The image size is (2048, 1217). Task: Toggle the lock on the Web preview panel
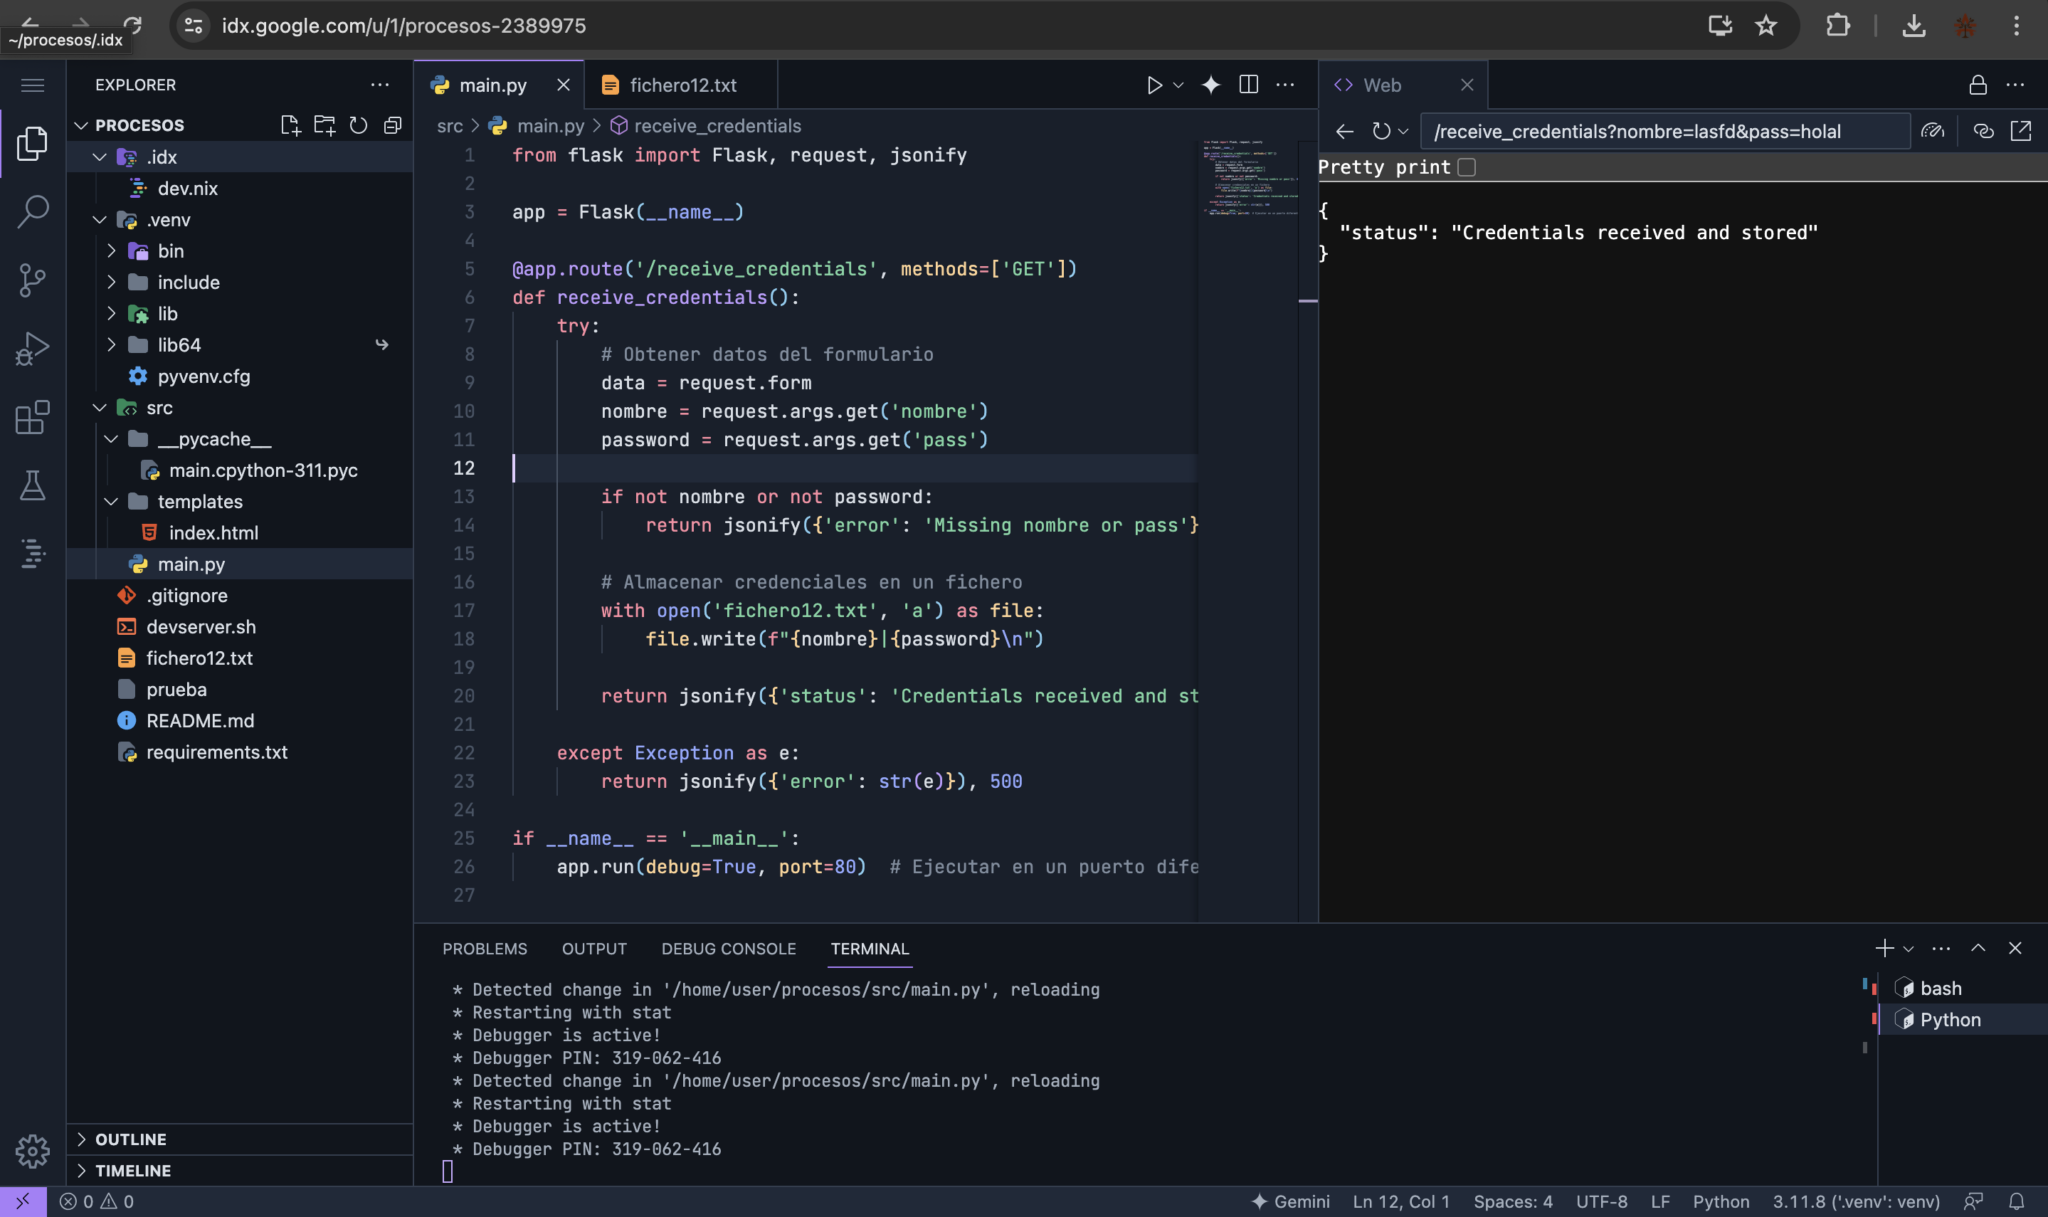click(x=1977, y=85)
